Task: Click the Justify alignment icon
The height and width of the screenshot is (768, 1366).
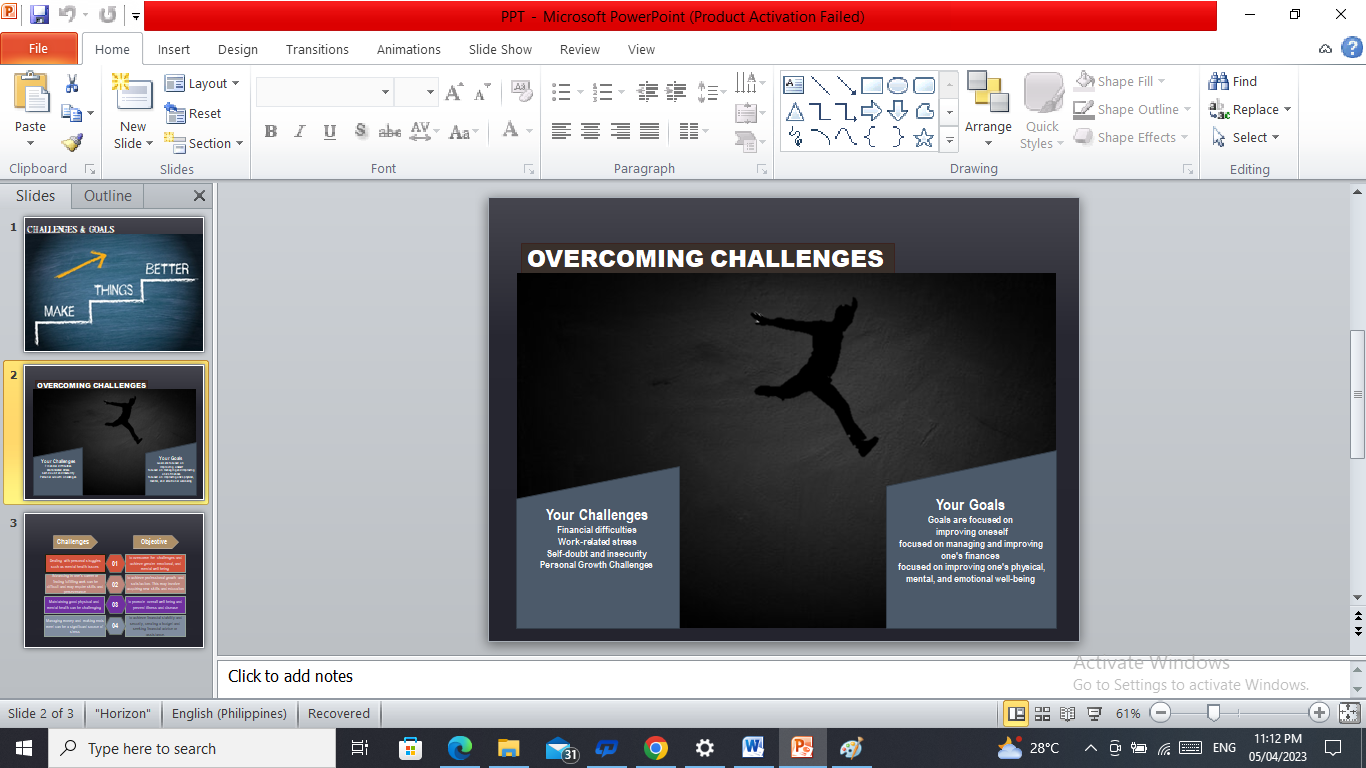Action: (x=650, y=131)
